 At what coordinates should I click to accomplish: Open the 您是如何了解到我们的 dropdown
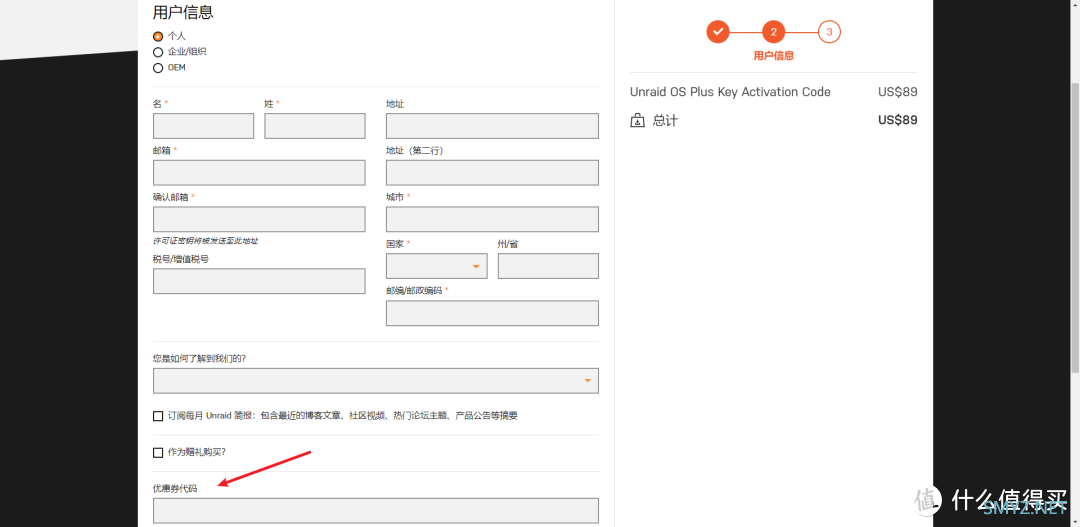pyautogui.click(x=376, y=380)
